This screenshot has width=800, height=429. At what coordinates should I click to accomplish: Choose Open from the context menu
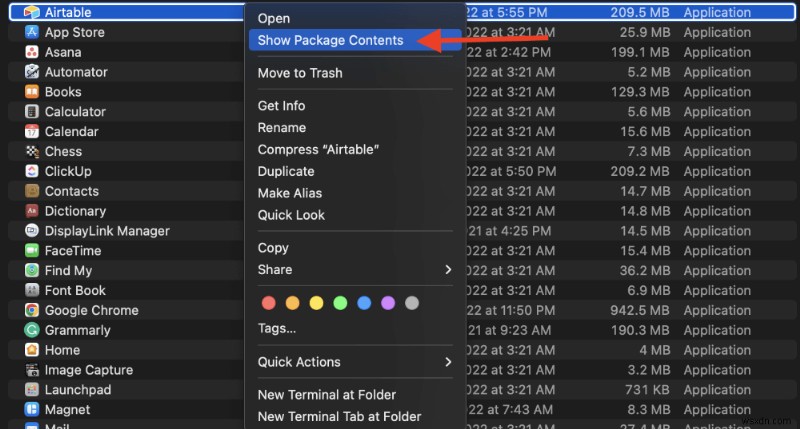pyautogui.click(x=355, y=19)
